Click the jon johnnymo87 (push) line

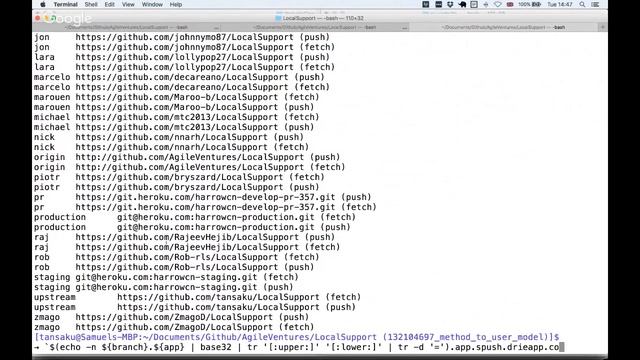182,37
